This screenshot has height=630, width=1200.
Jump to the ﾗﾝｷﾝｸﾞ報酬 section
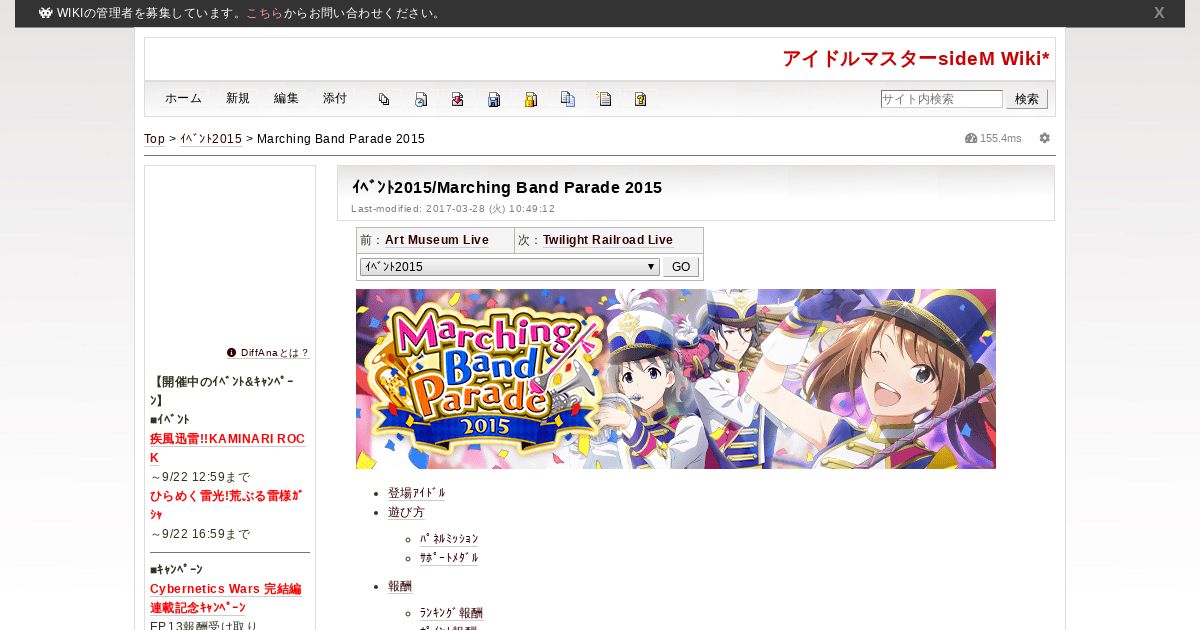tap(451, 613)
